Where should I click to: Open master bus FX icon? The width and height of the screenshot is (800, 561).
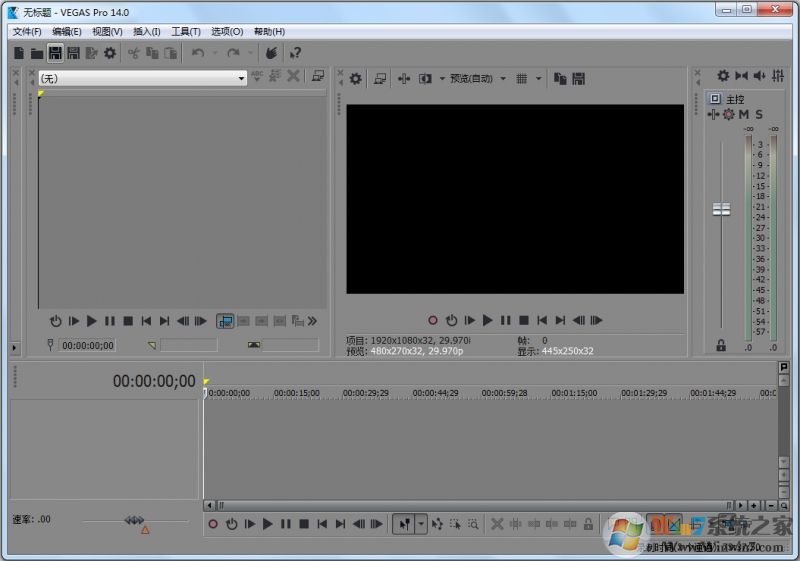pyautogui.click(x=713, y=114)
